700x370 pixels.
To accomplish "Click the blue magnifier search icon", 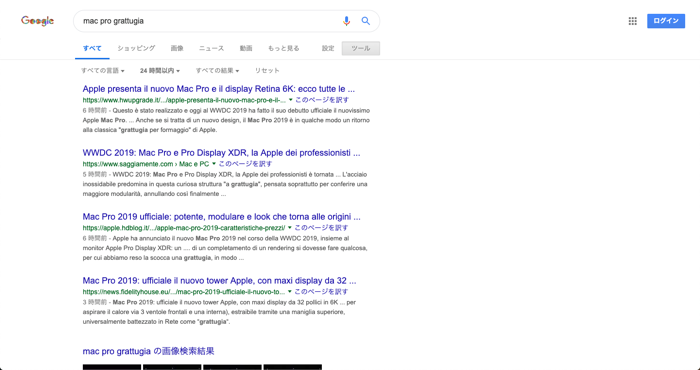I will (x=366, y=21).
